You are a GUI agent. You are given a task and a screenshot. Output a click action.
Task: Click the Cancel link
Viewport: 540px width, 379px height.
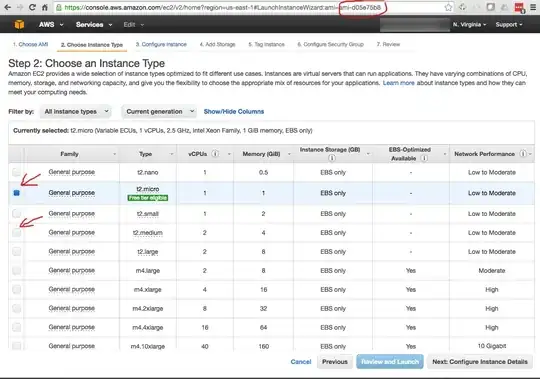[x=301, y=362]
